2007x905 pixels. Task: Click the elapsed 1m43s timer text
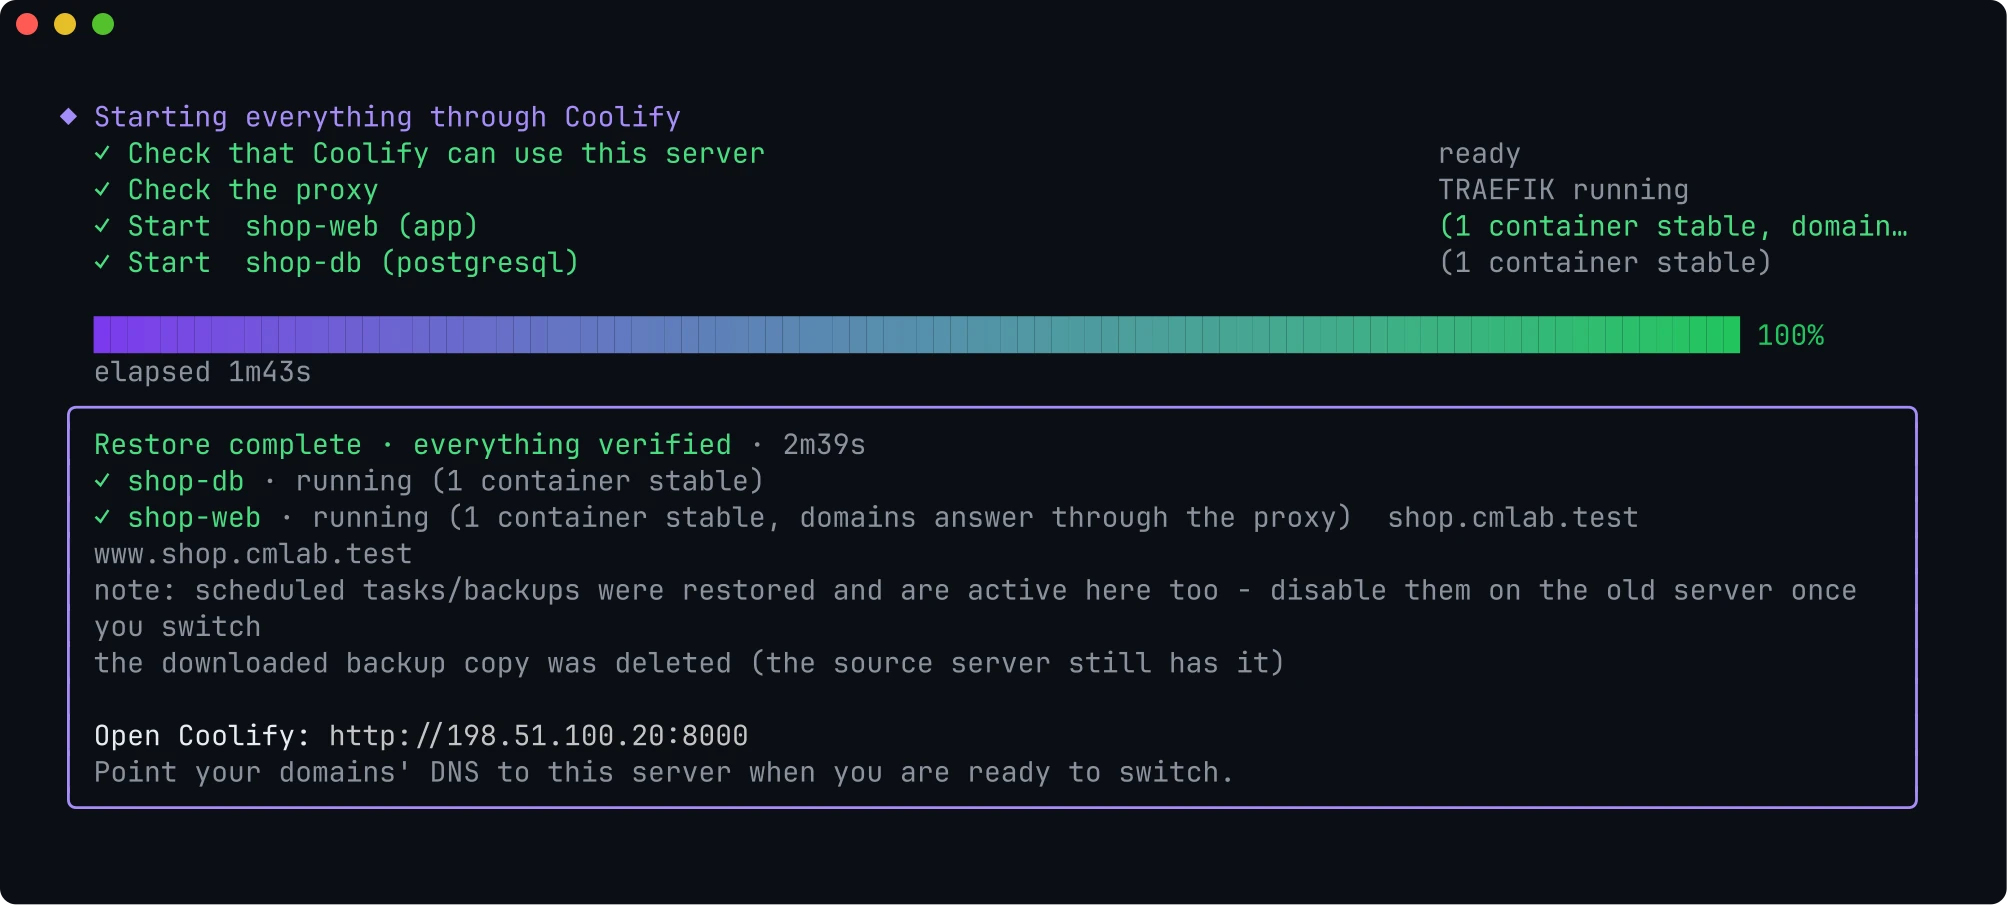tap(202, 372)
